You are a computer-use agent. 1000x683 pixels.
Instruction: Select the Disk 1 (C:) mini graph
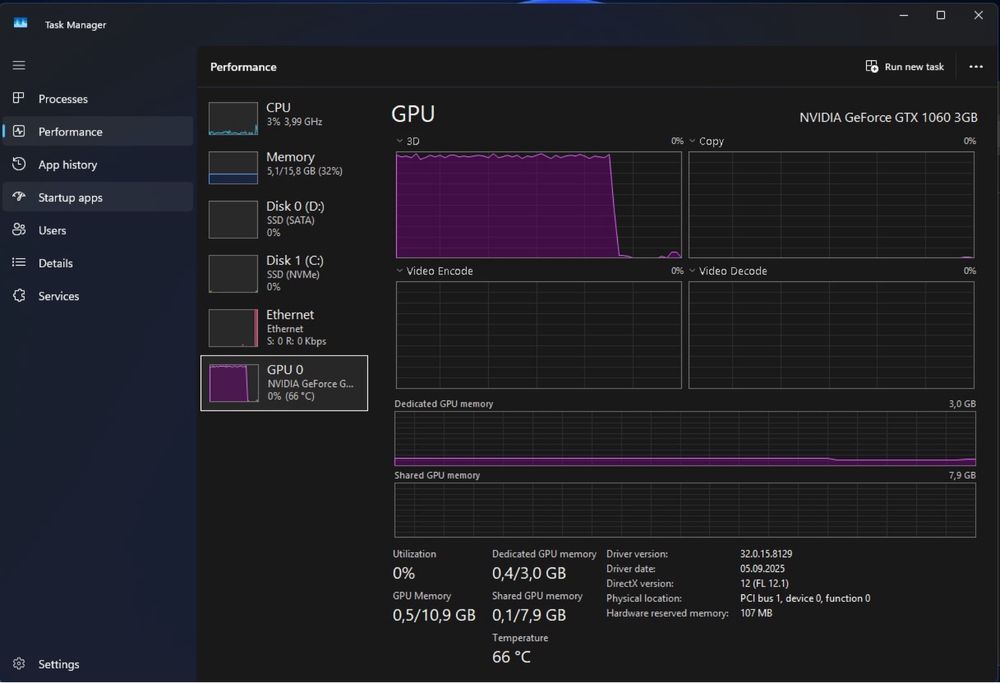click(x=233, y=274)
